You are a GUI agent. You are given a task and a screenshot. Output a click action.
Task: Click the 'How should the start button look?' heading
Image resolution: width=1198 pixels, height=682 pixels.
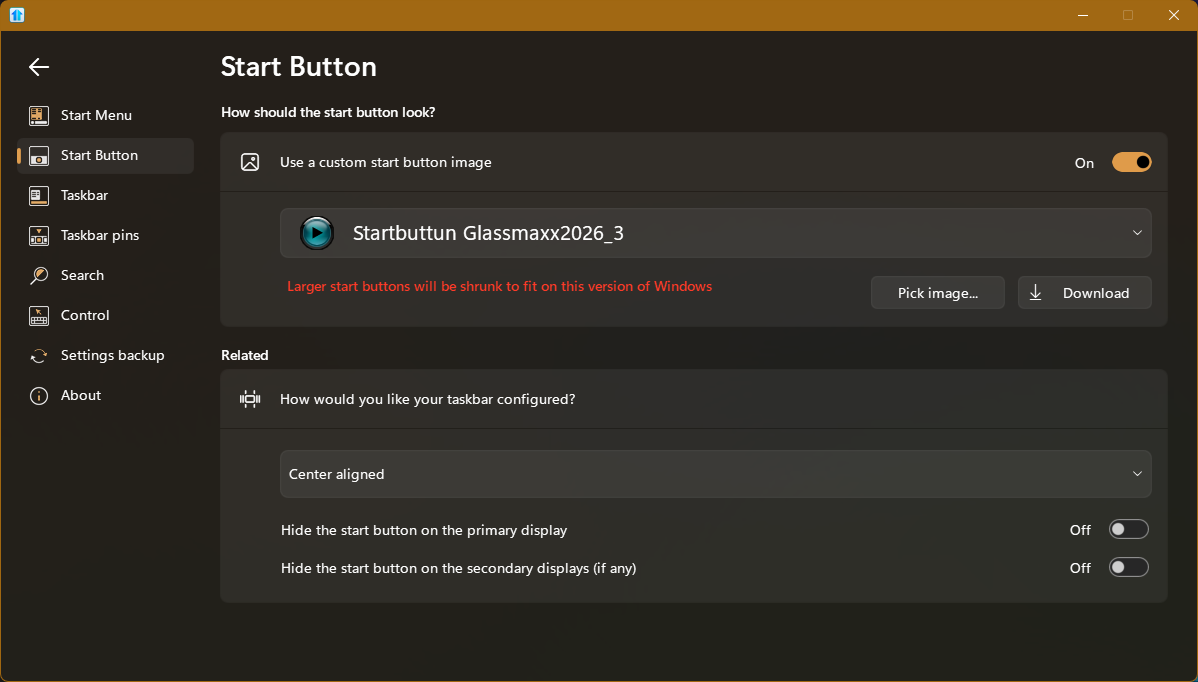328,112
